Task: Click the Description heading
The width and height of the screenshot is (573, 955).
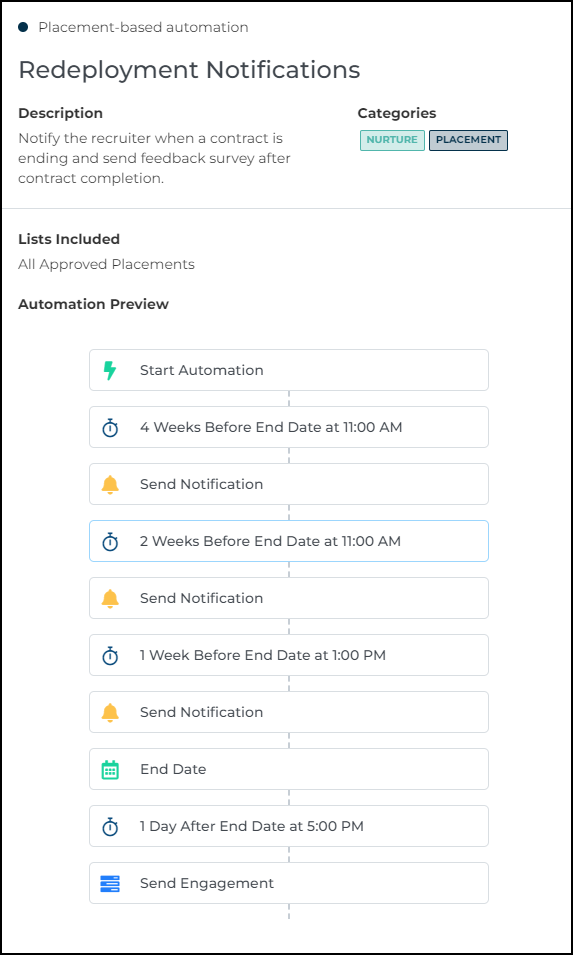Action: pyautogui.click(x=60, y=113)
